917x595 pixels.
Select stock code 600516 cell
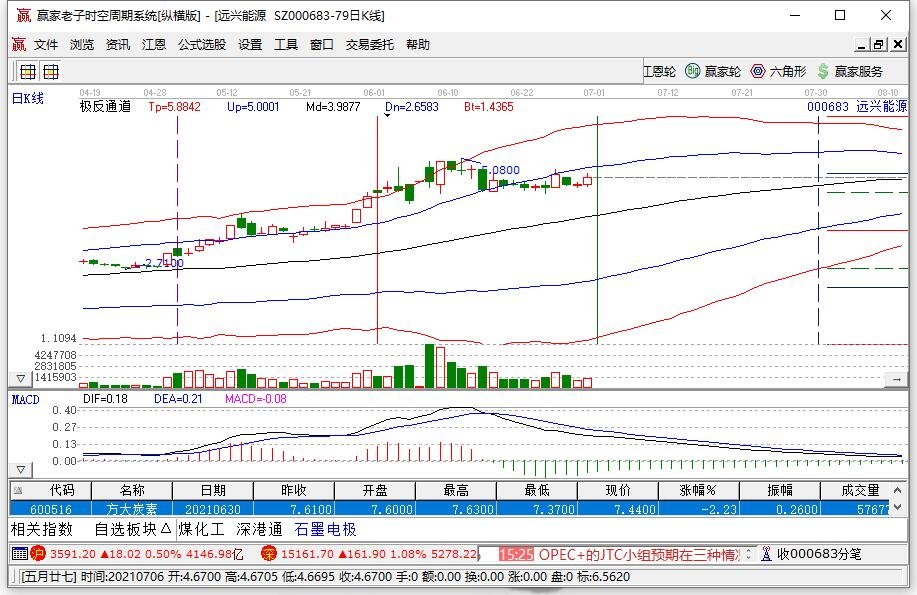(x=51, y=509)
